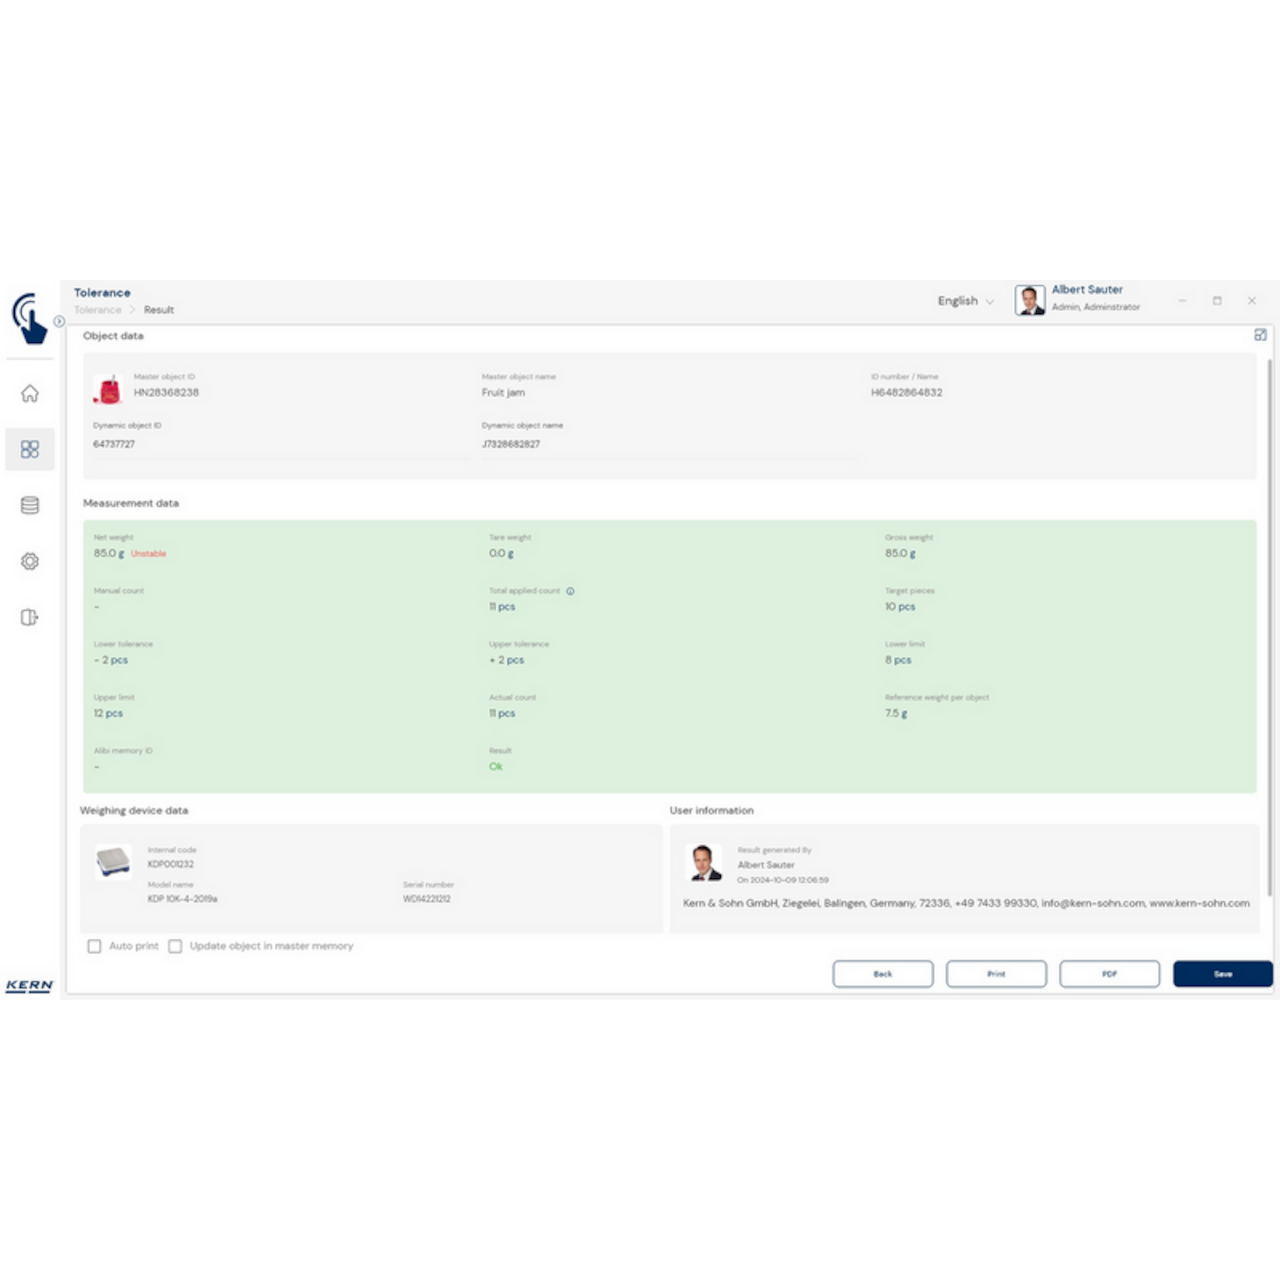The image size is (1280, 1280).
Task: Click the KERN logo at the bottom left
Action: point(29,986)
